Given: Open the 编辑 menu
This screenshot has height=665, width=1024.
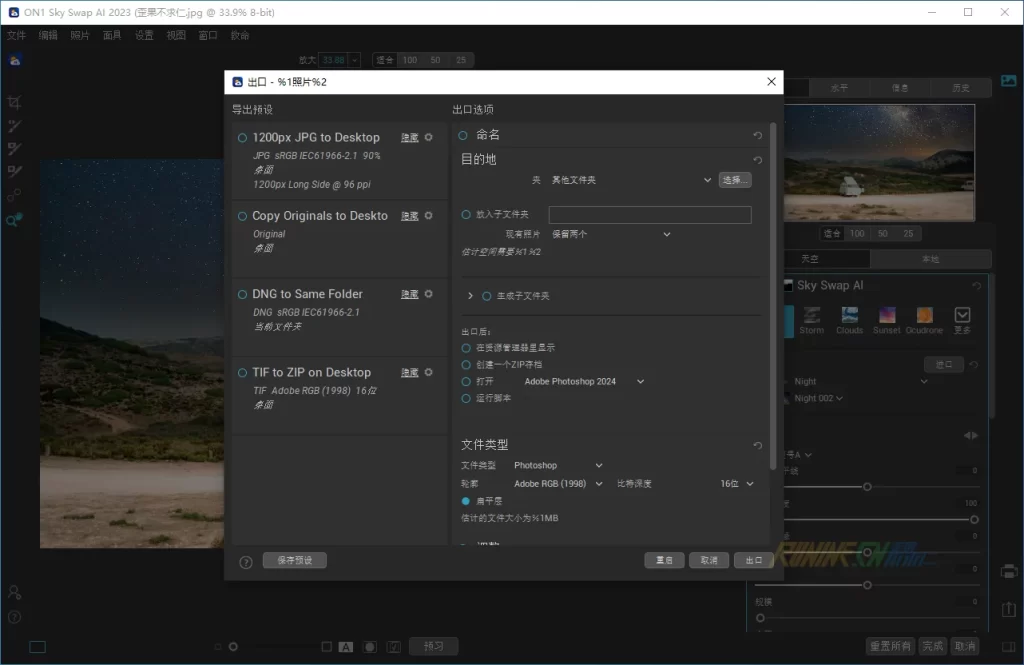Looking at the screenshot, I should pos(48,35).
